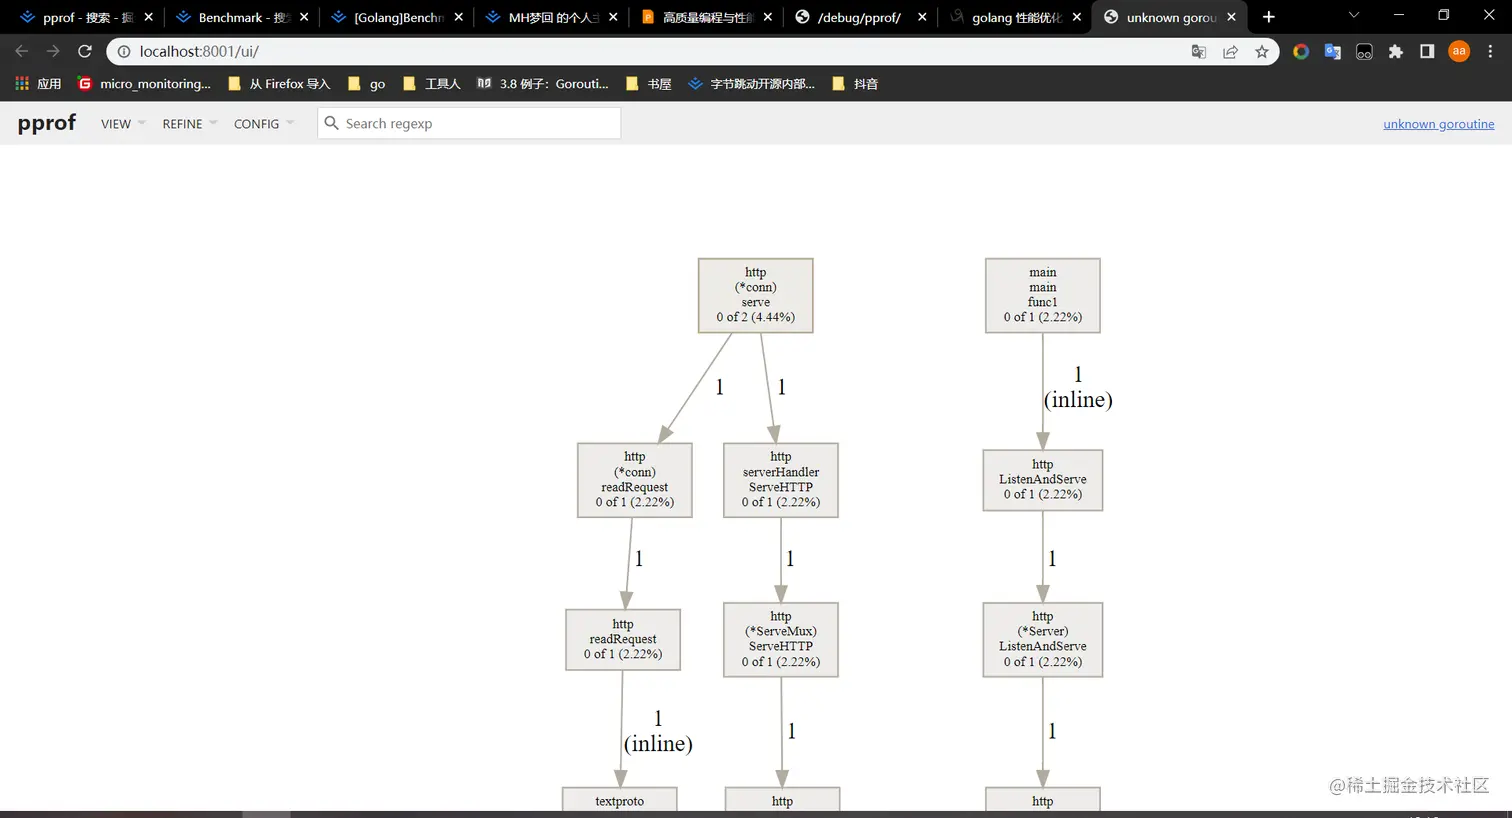Open micro_monitoring bookmark
The width and height of the screenshot is (1512, 818).
[144, 84]
